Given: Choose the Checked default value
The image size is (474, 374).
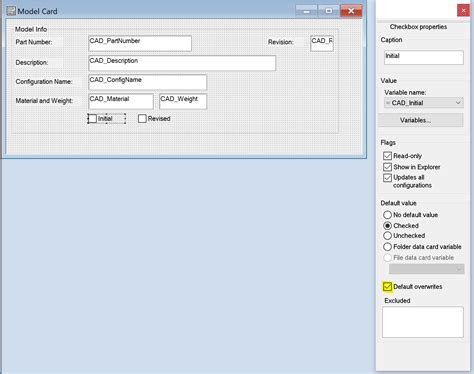Looking at the screenshot, I should pyautogui.click(x=387, y=226).
